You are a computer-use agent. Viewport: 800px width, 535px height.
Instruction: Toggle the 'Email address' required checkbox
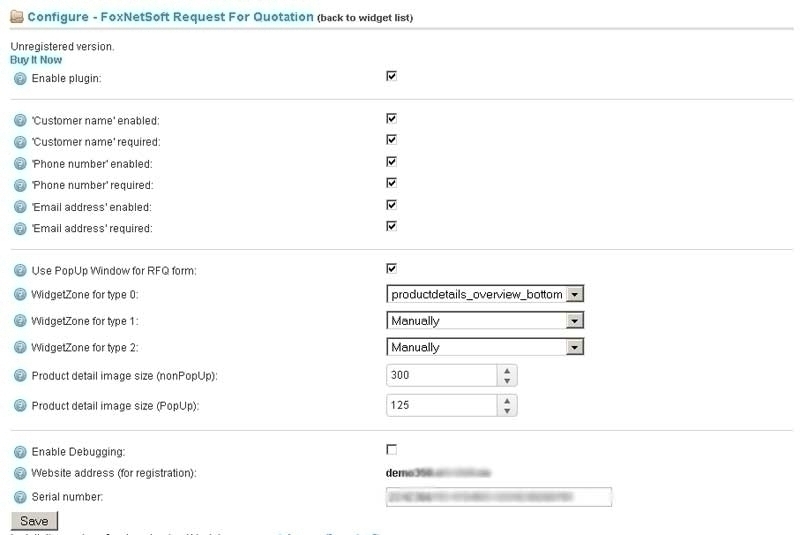tap(391, 226)
